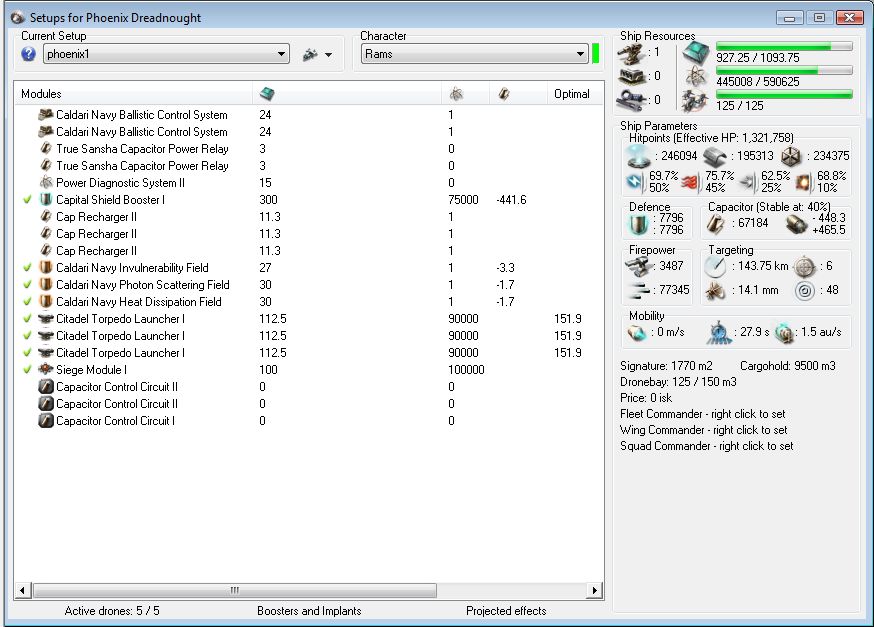Open the Active drones 5 / 5 panel
This screenshot has height=627, width=874.
click(x=112, y=611)
